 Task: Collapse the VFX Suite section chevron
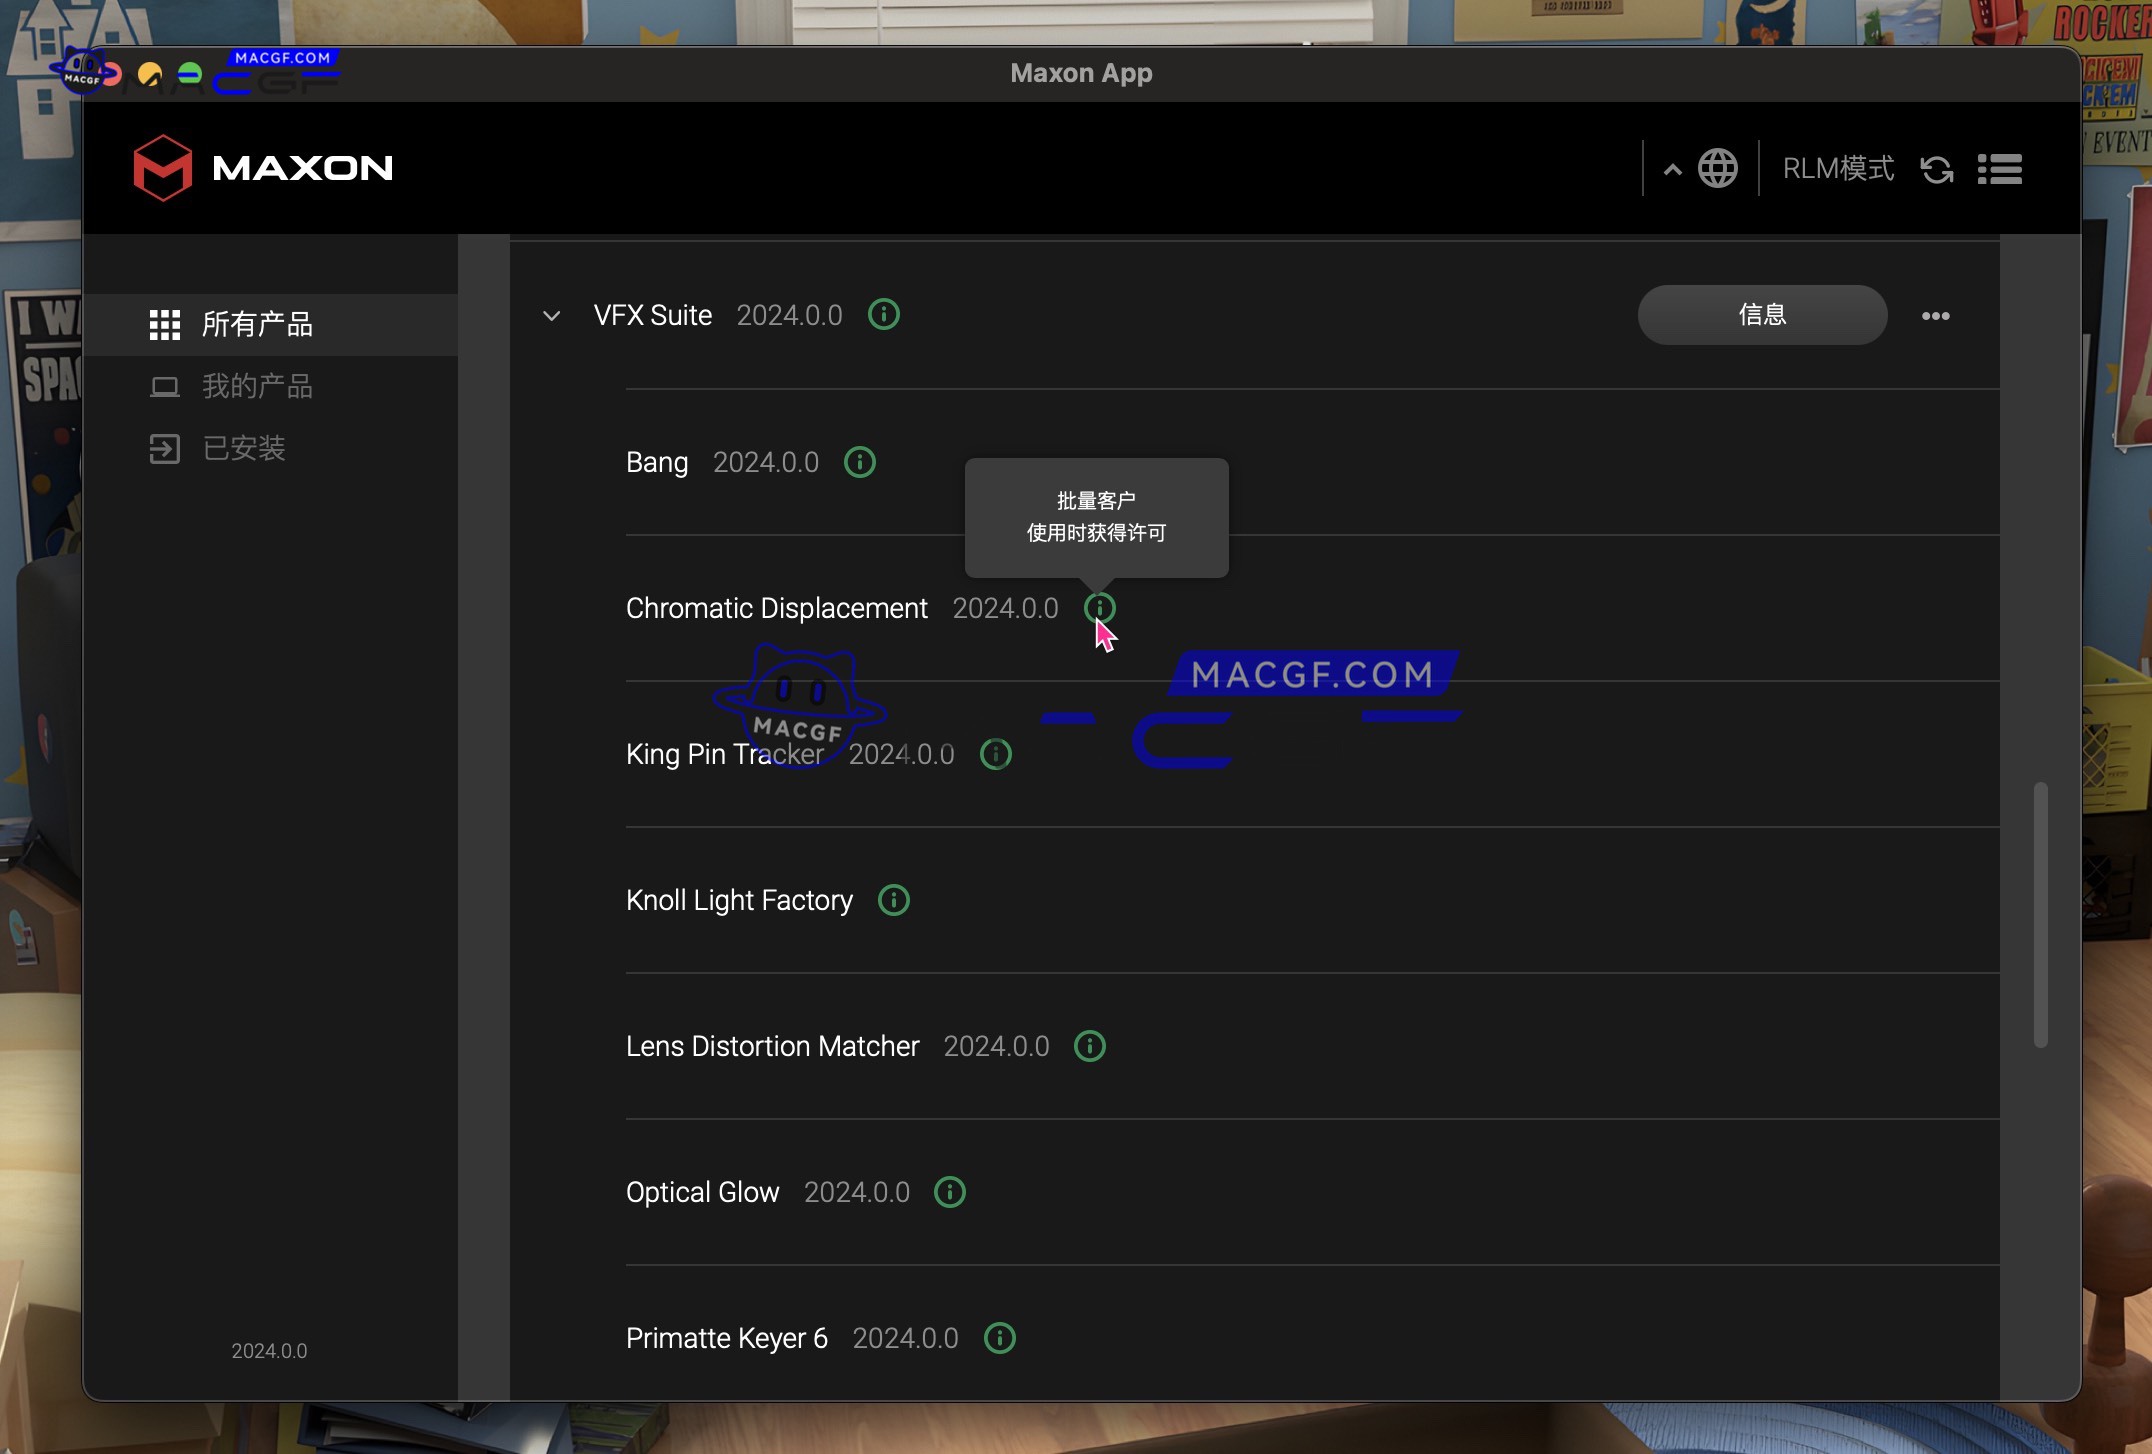[551, 316]
